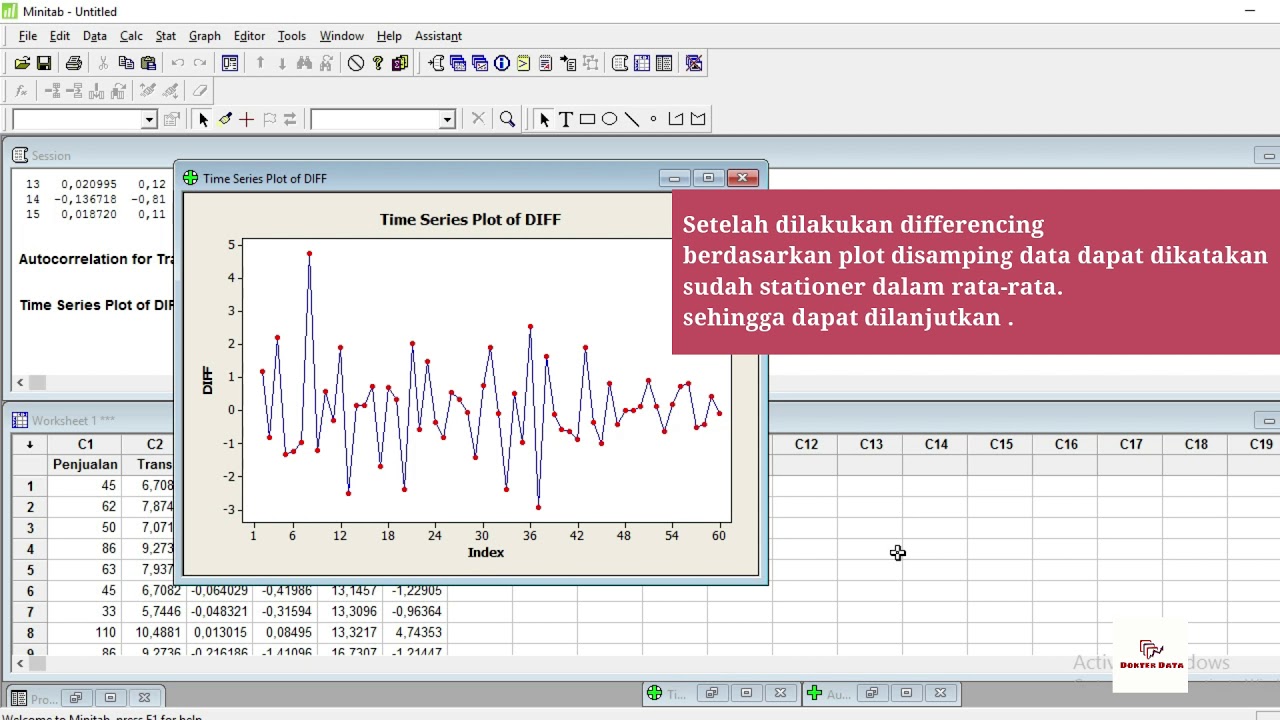Click the graph title Time Series Plot of DIFF
This screenshot has height=720, width=1280.
(470, 219)
